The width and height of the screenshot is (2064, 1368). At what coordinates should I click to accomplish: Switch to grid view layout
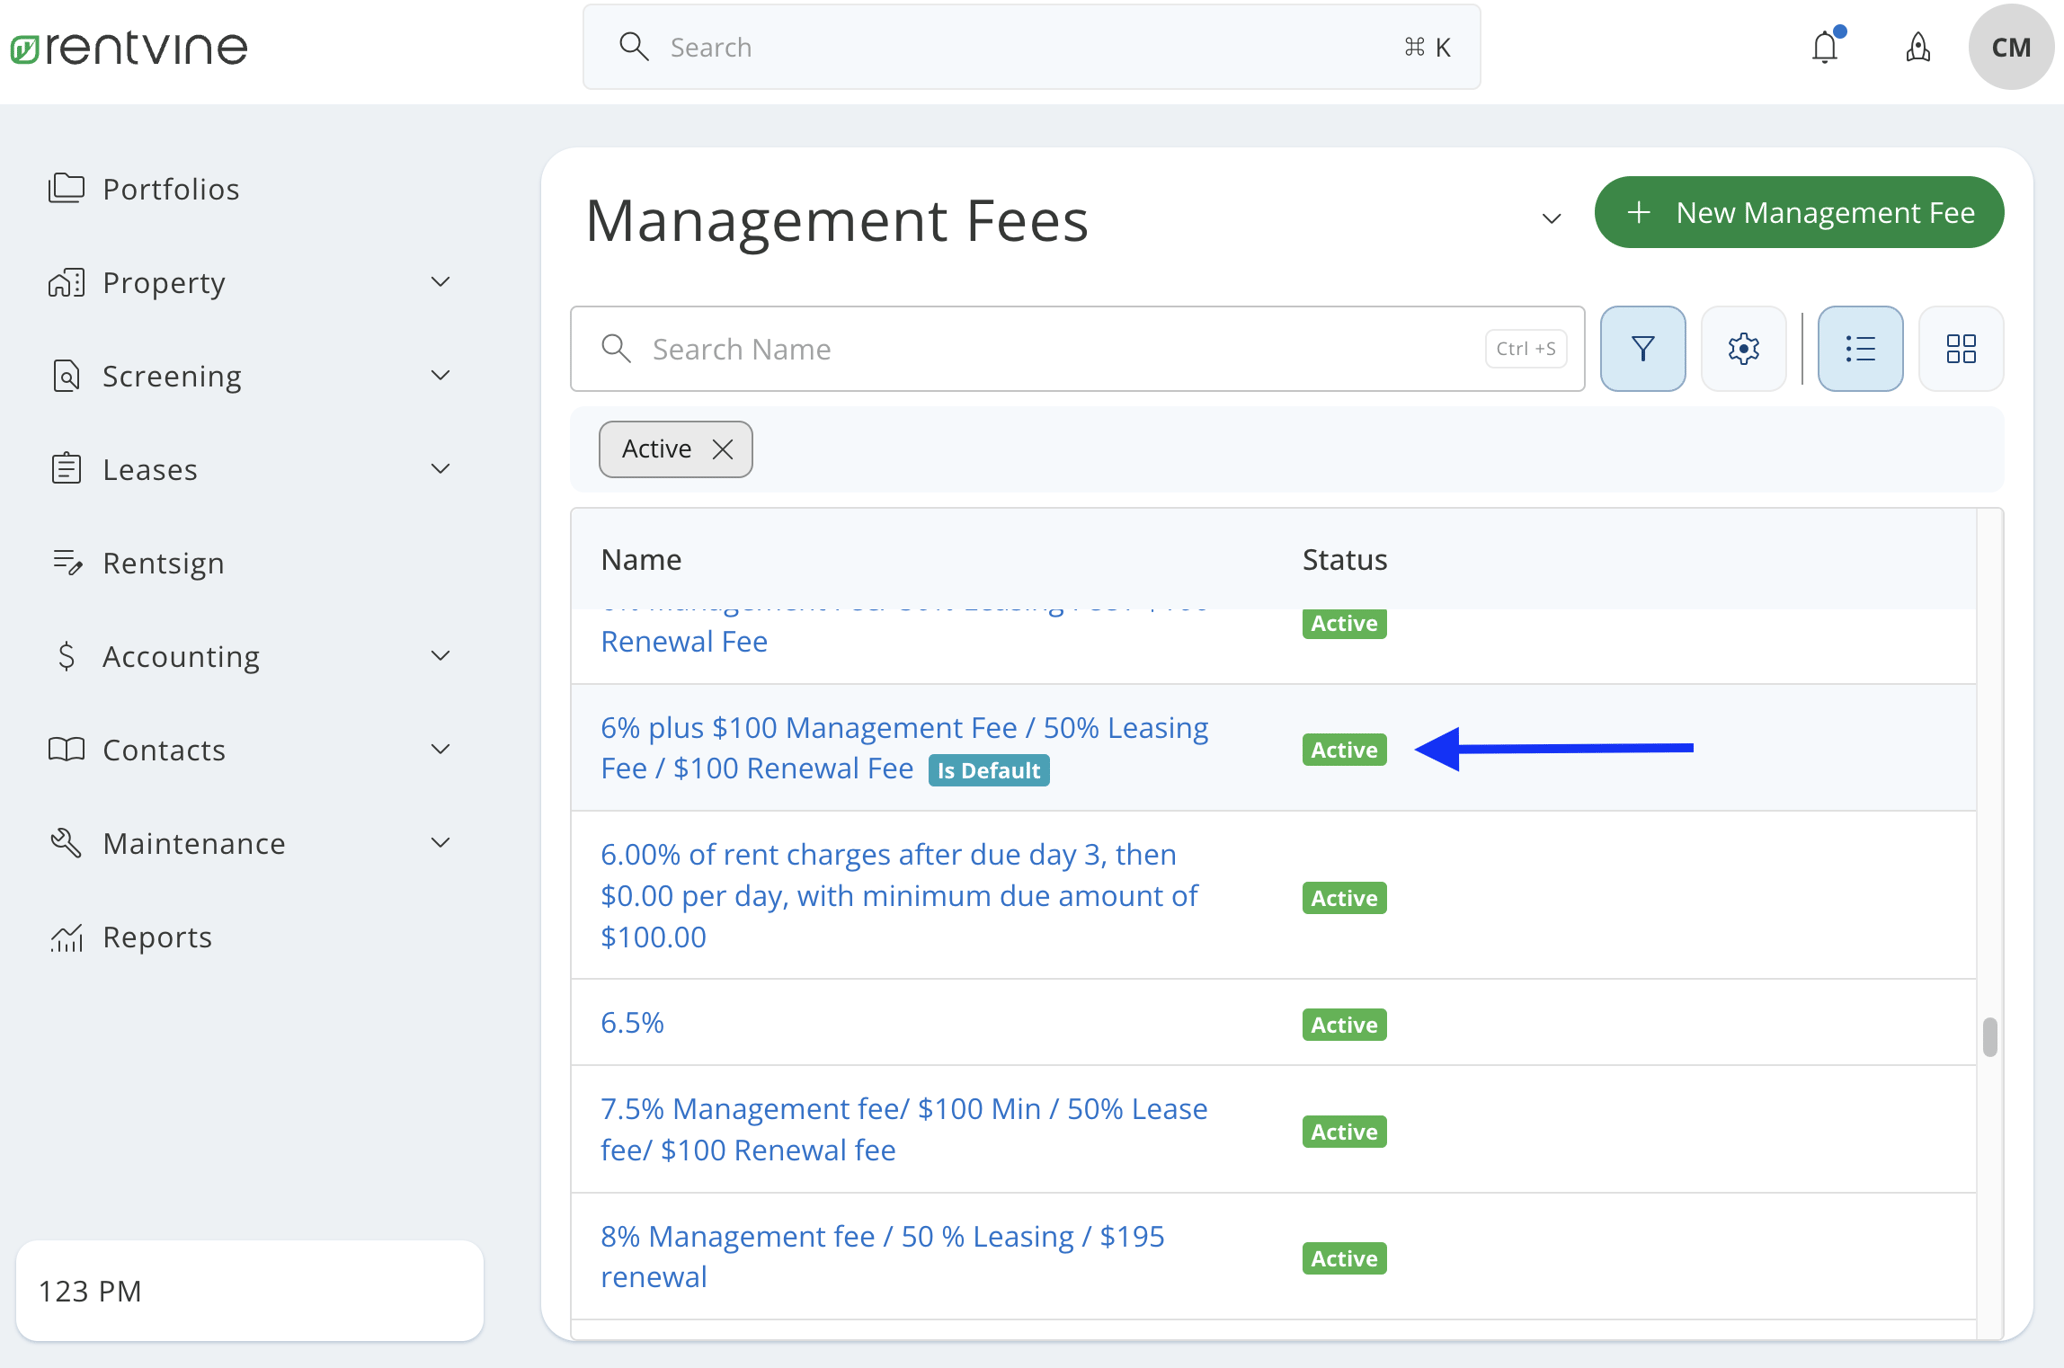point(1960,348)
